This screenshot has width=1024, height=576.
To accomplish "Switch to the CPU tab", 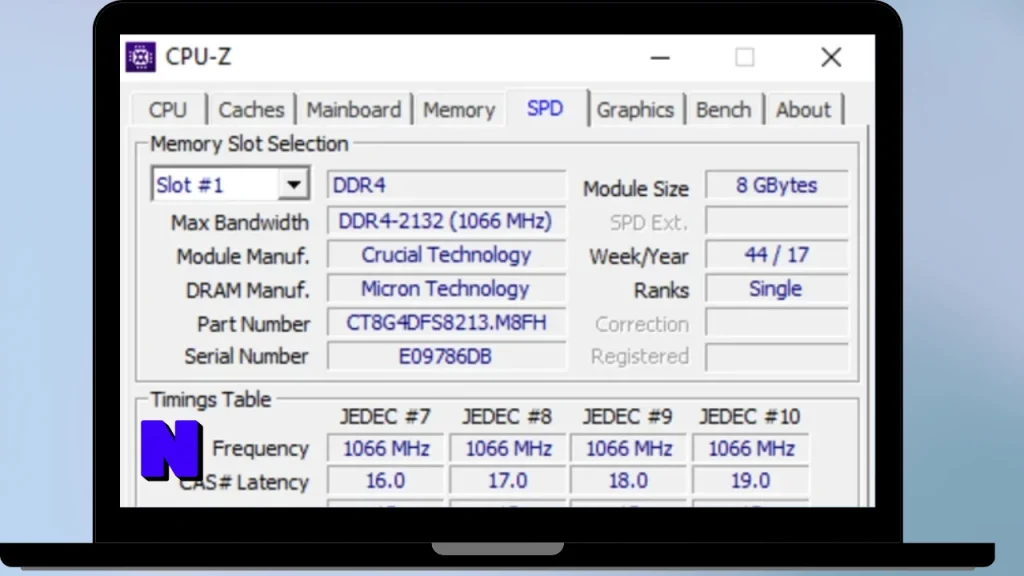I will coord(168,110).
